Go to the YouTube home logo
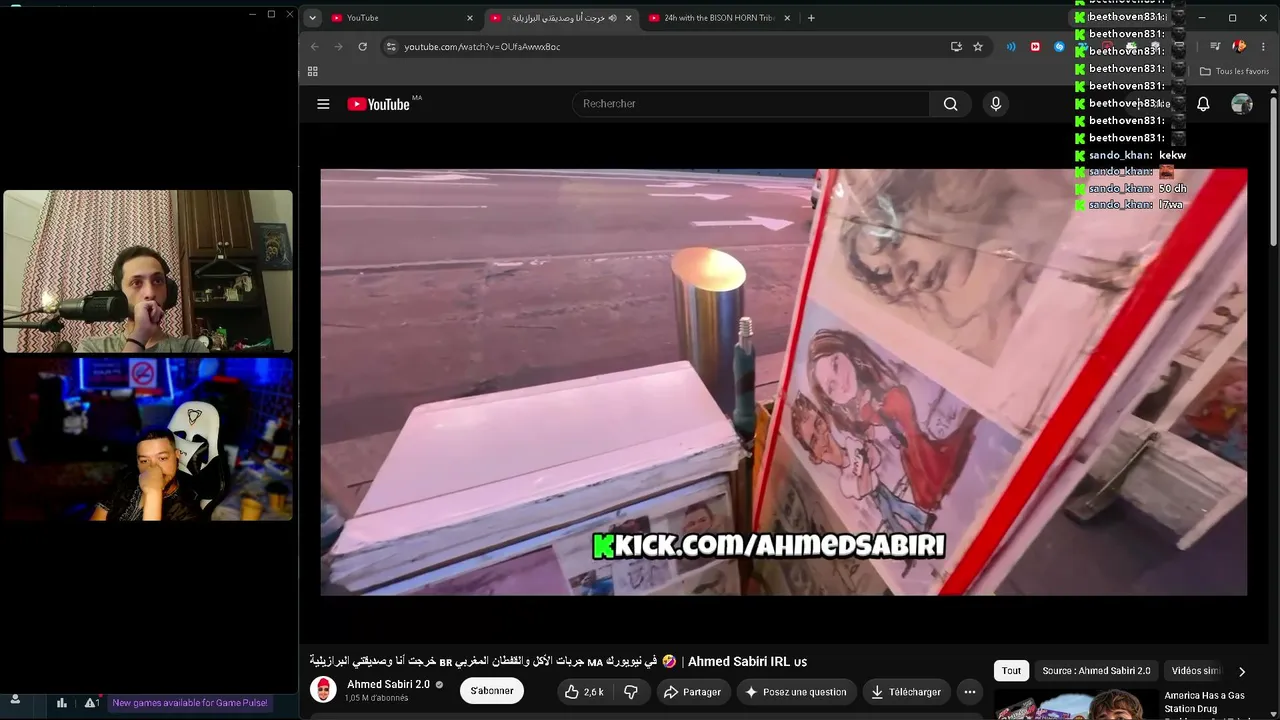 379,104
